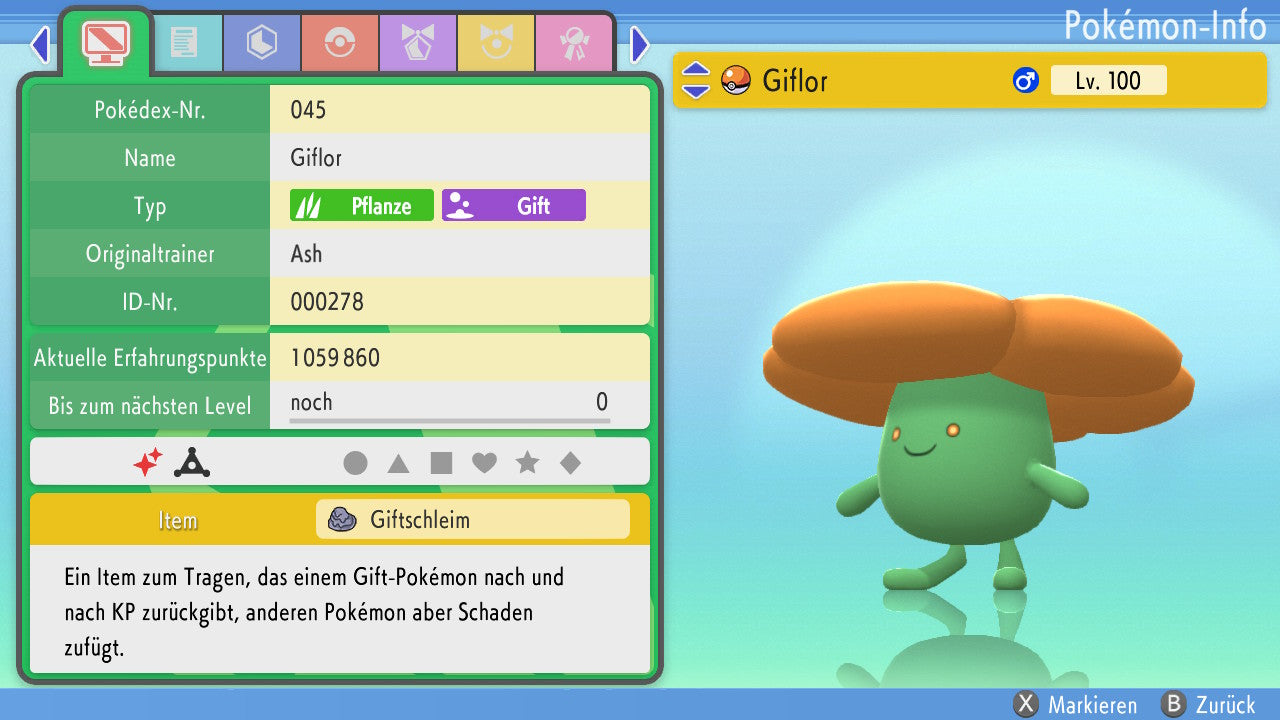Toggle the triangle marking
Viewport: 1280px width, 720px height.
pyautogui.click(x=398, y=463)
